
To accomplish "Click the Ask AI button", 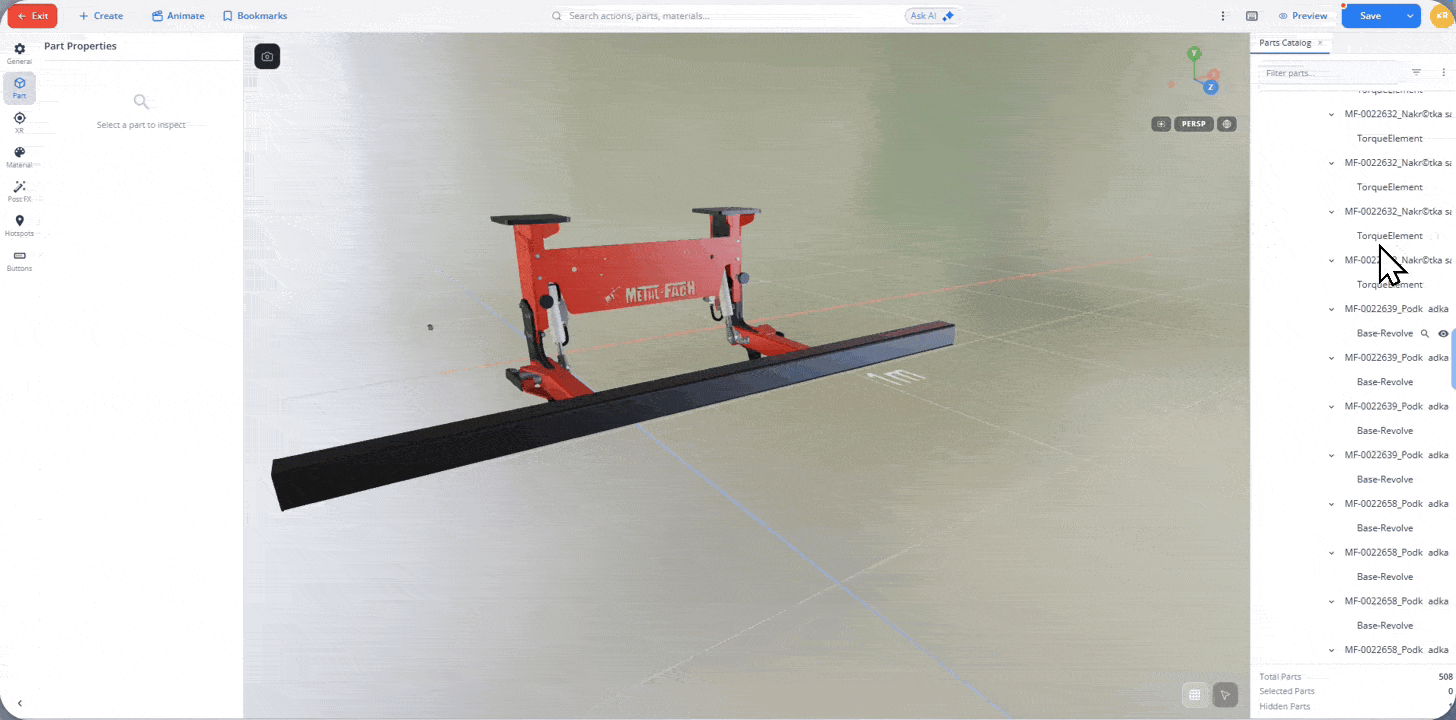I will [x=931, y=16].
